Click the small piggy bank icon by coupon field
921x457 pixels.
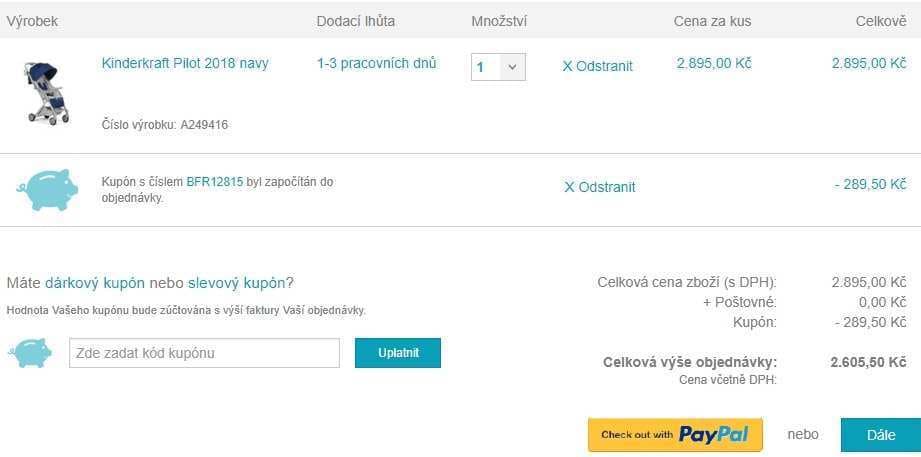pos(30,353)
